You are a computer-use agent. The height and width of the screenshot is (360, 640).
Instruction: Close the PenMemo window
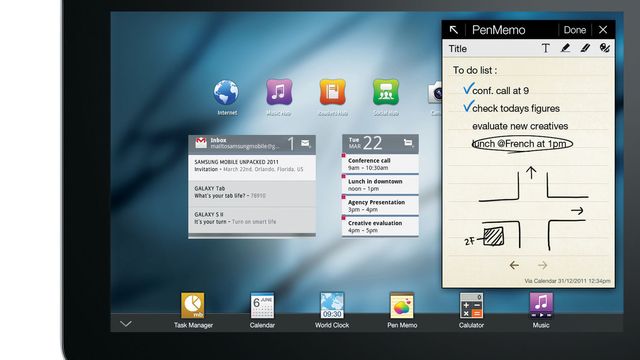pos(603,30)
